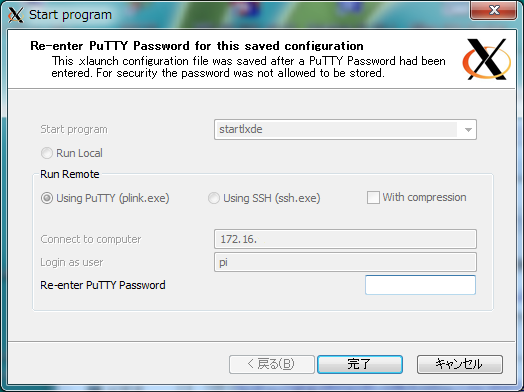524x392 pixels.
Task: Click the bold header title text
Action: (197, 45)
